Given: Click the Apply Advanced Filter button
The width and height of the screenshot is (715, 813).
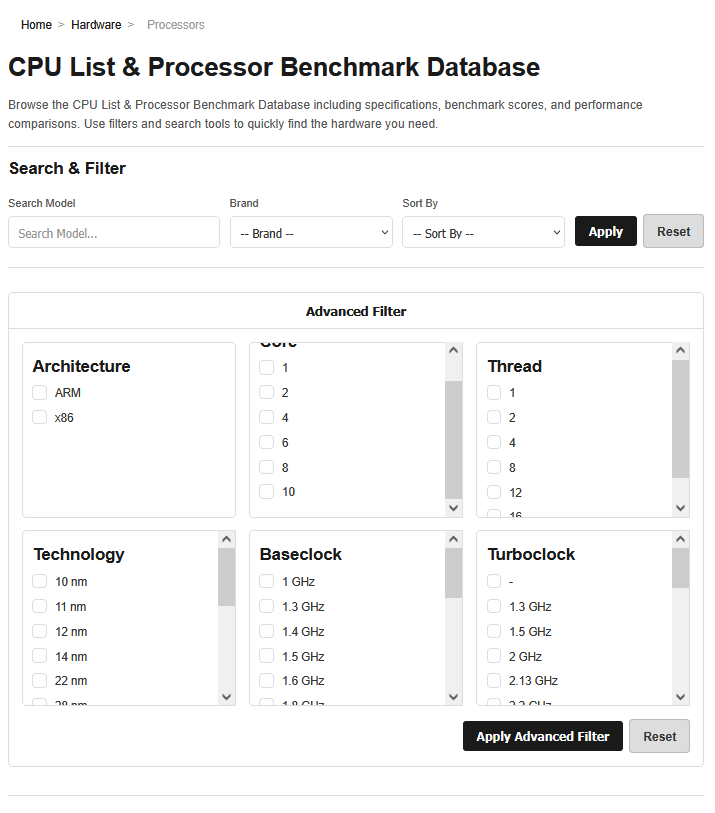Looking at the screenshot, I should 543,736.
